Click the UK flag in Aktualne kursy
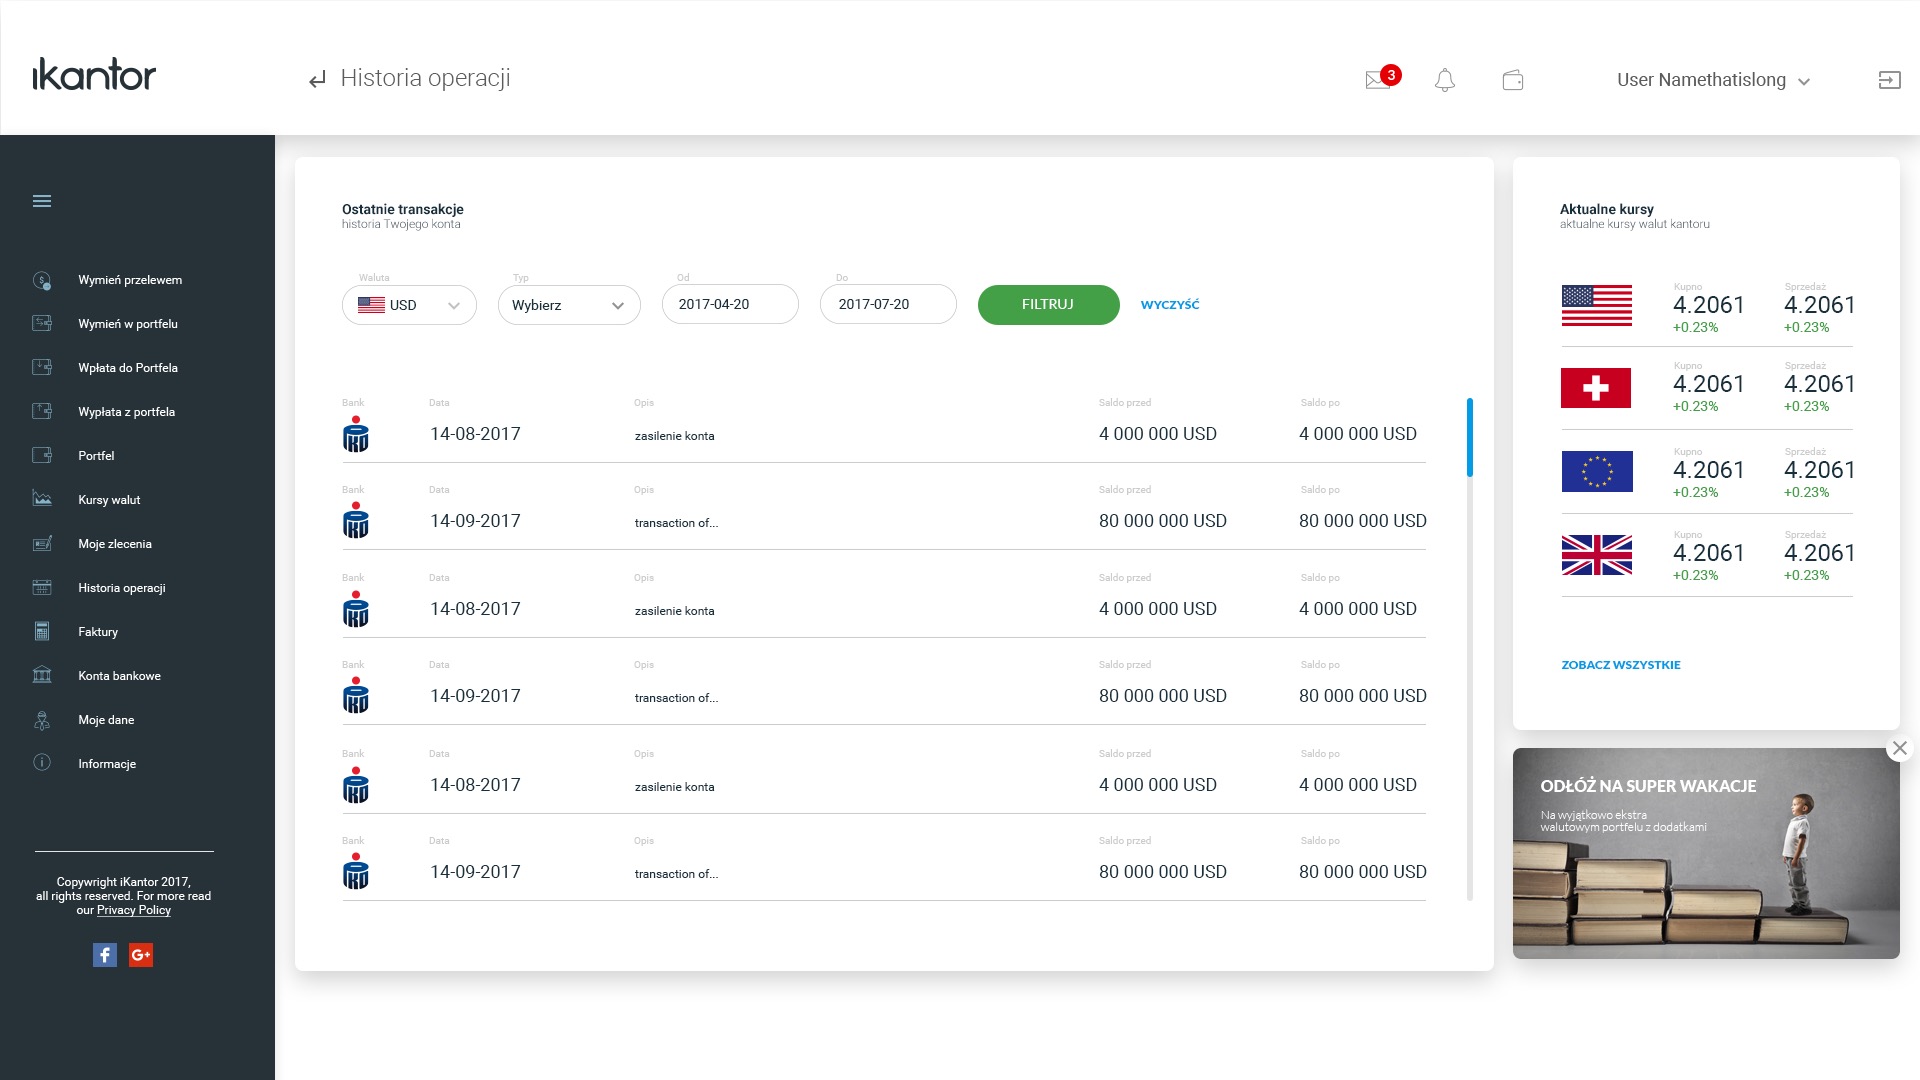 [1597, 555]
